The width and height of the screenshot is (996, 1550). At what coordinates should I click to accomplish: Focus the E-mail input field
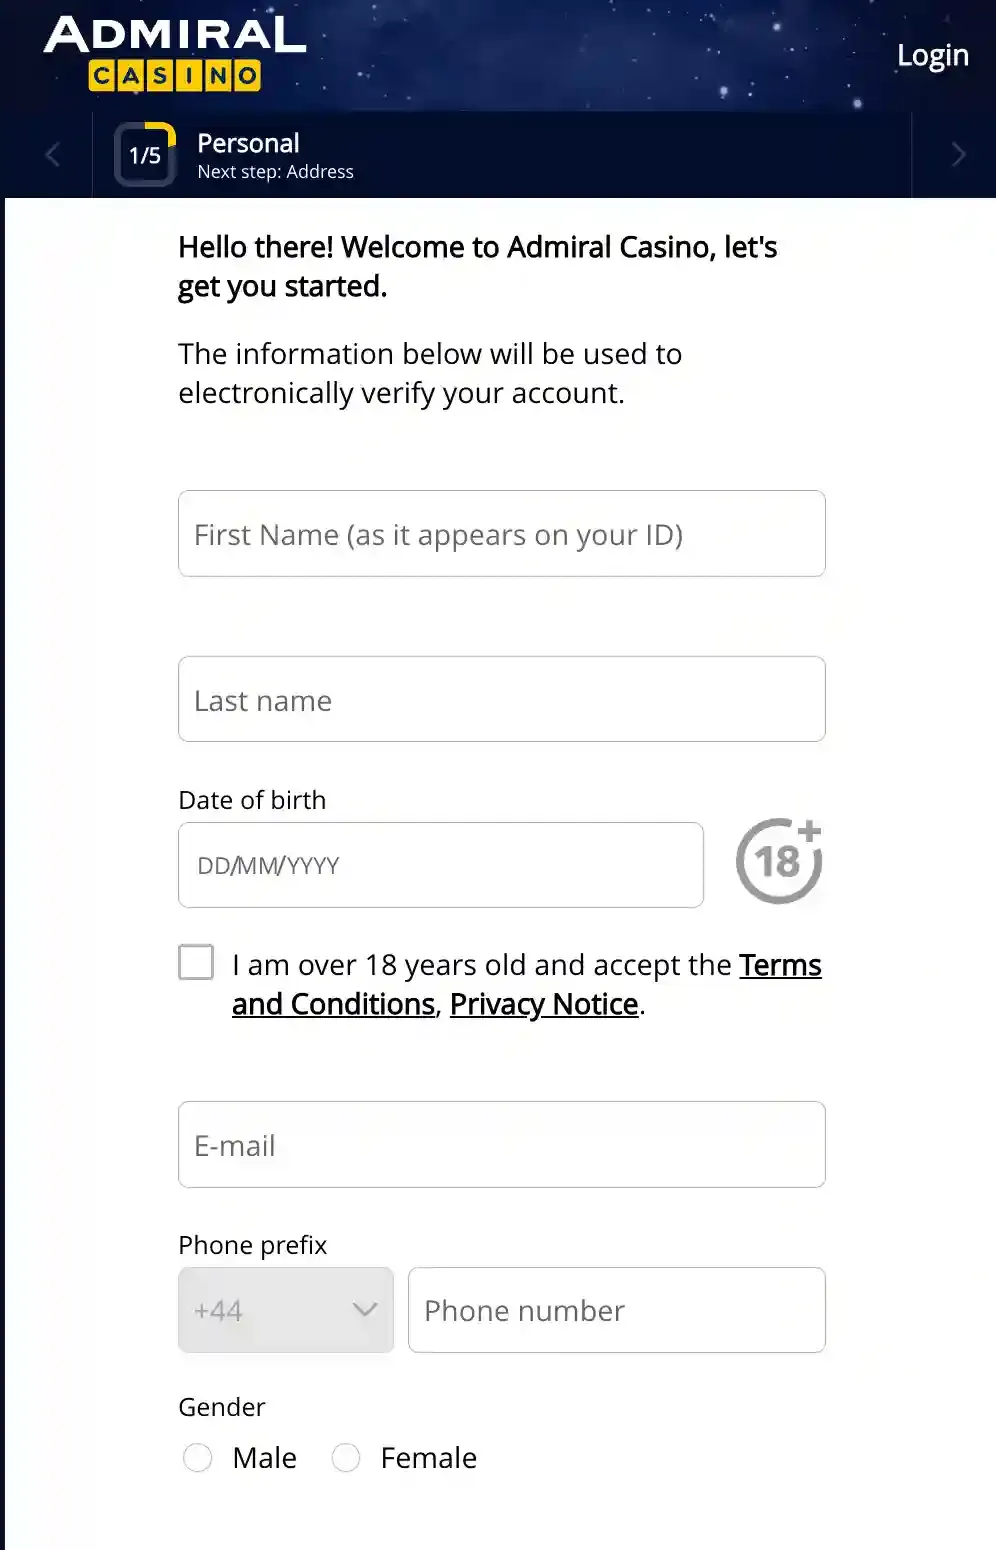point(501,1145)
